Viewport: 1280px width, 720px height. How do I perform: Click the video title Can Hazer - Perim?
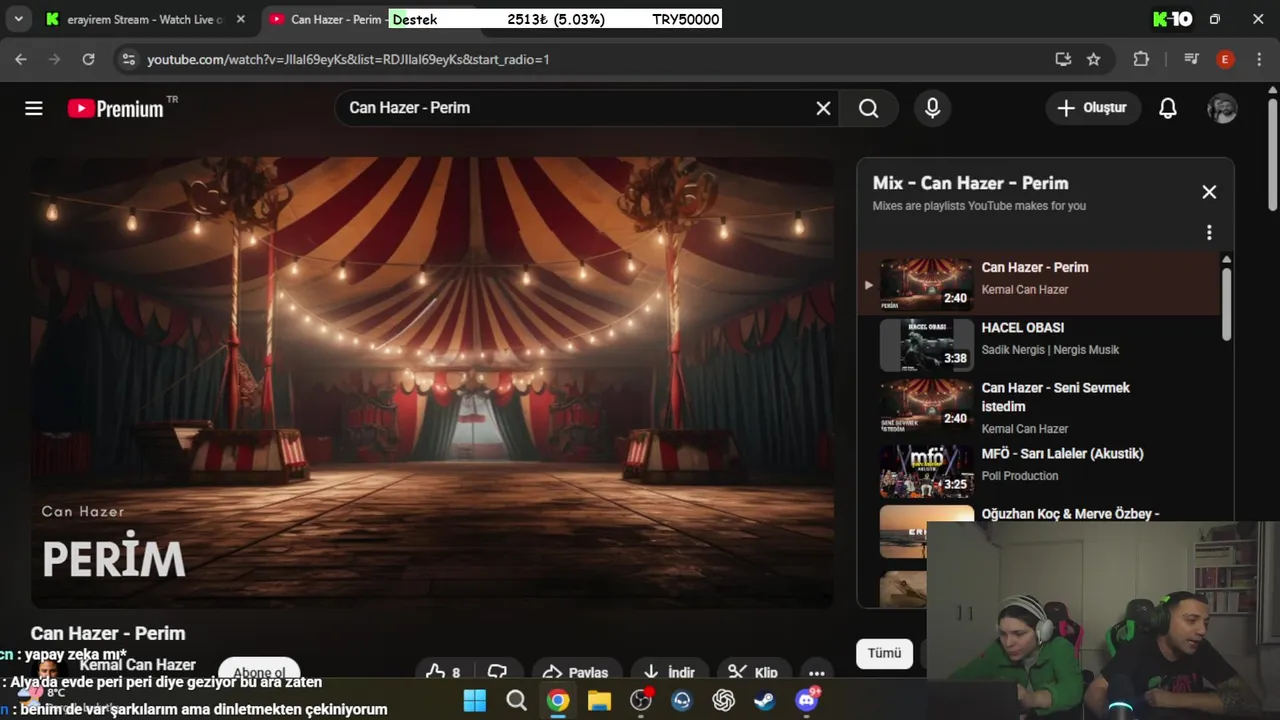[108, 633]
